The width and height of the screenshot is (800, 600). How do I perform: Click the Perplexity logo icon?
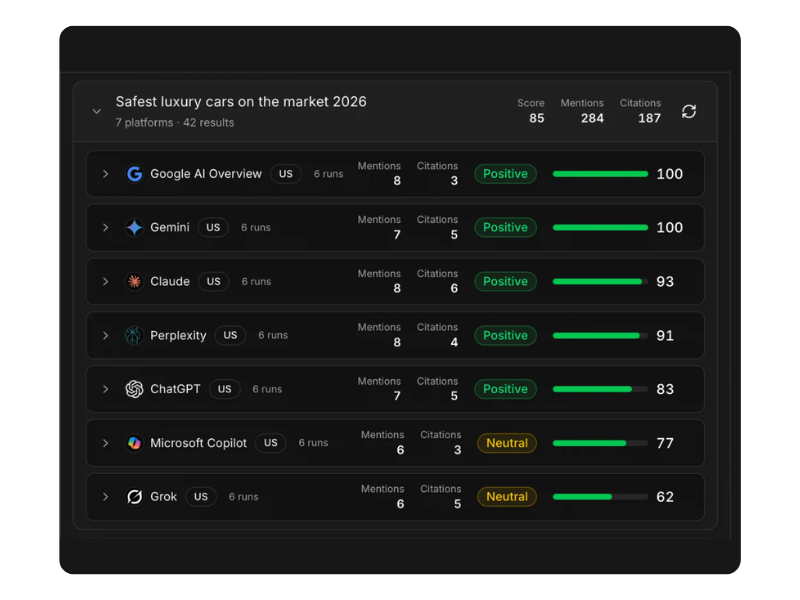[x=134, y=335]
